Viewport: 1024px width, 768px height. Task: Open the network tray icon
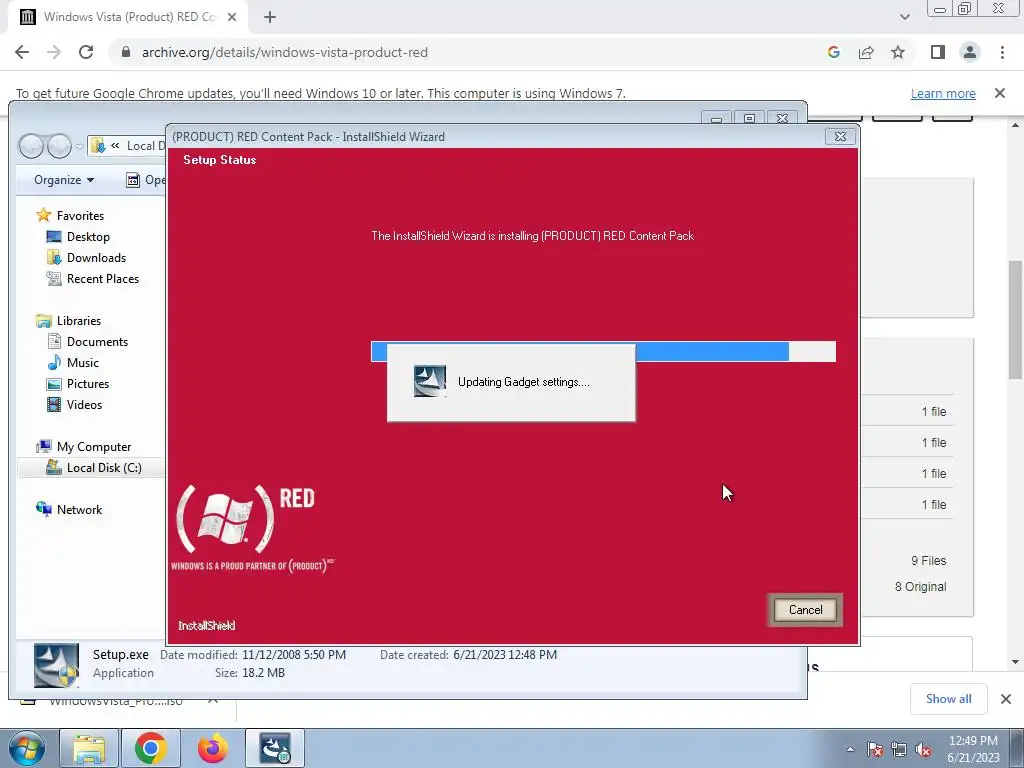[899, 749]
